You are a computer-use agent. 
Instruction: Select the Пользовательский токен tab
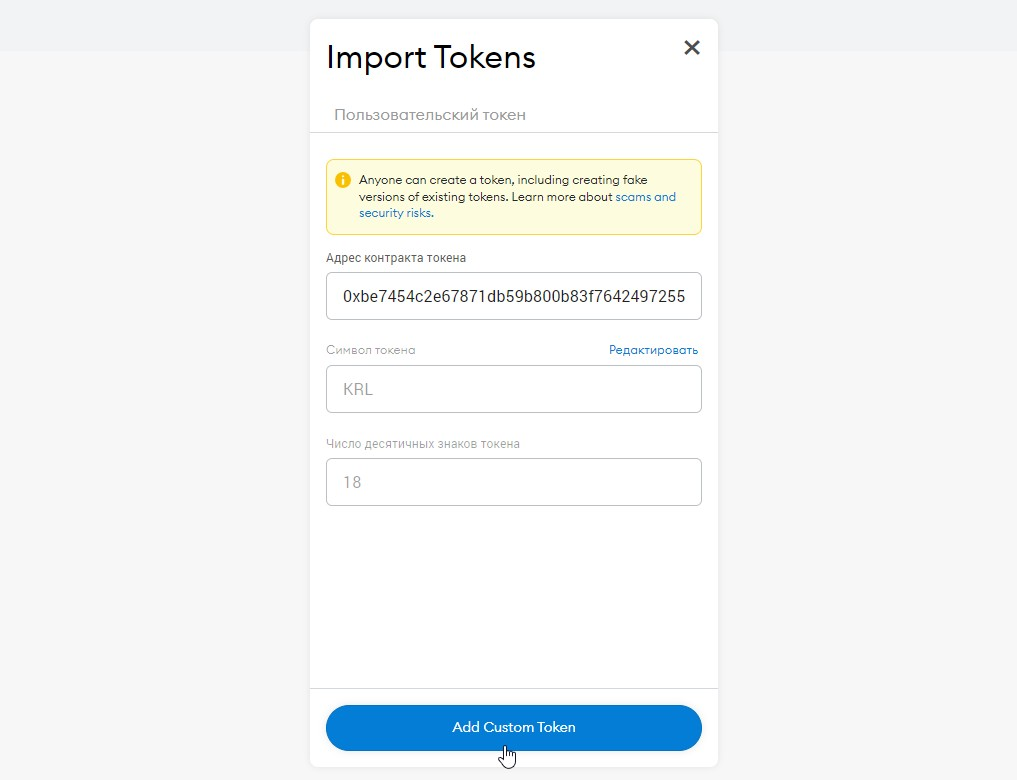[430, 115]
